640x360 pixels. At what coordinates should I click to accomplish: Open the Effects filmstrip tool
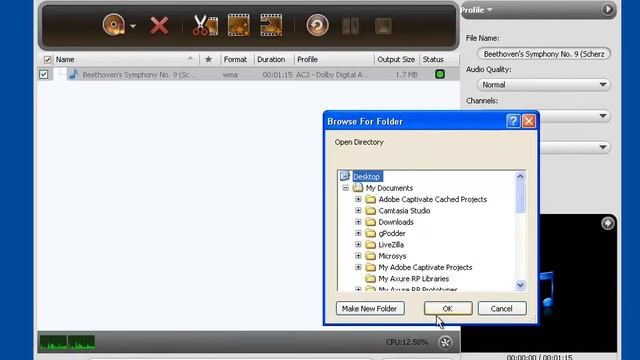[x=238, y=25]
